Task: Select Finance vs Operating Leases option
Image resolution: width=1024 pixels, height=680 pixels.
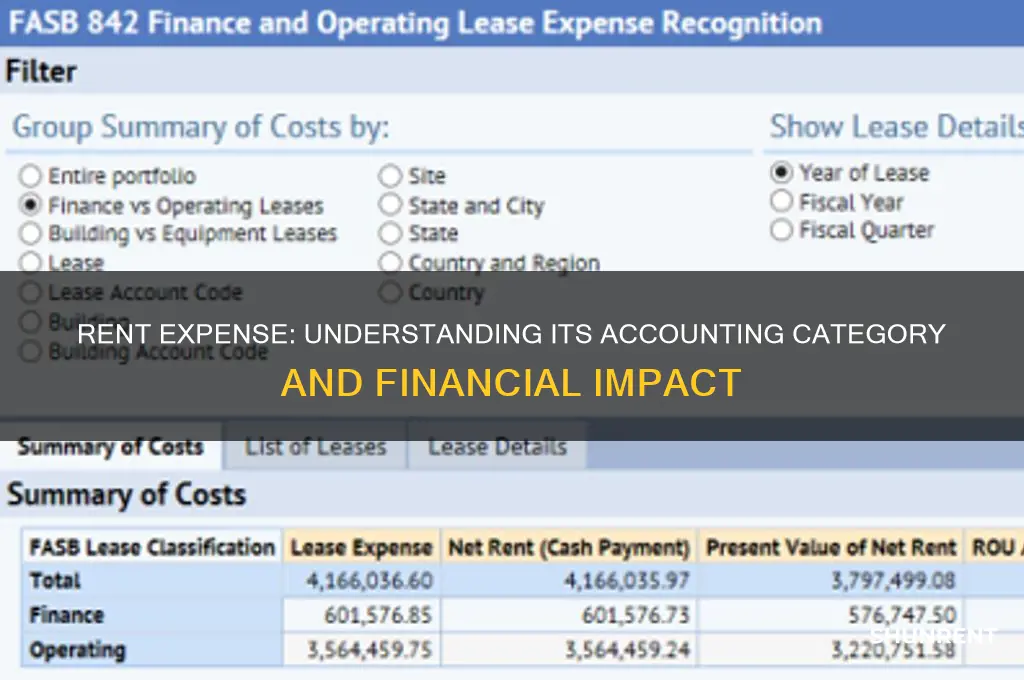Action: [31, 205]
